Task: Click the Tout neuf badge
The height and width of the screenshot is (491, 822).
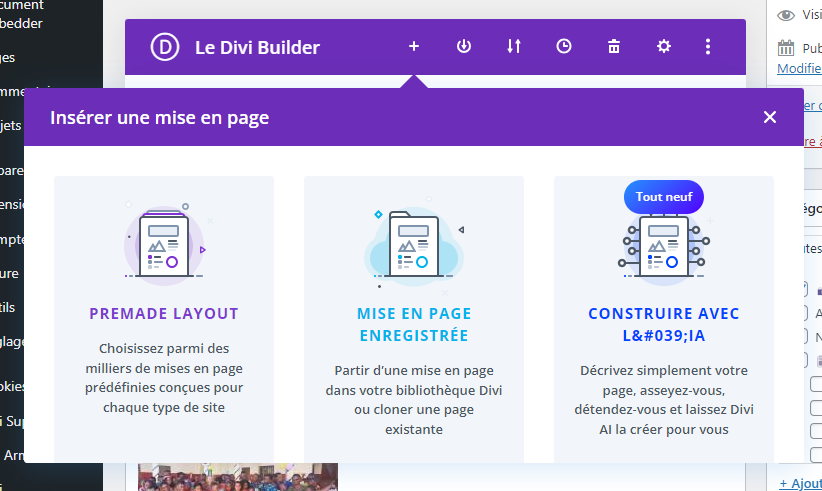Action: coord(663,197)
